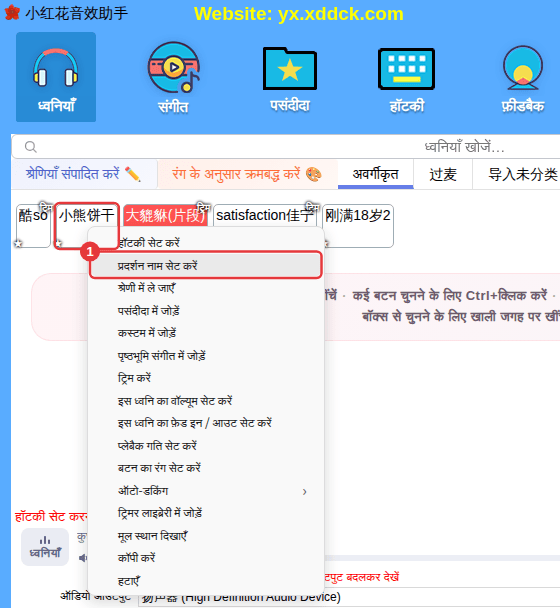Choose पसंदीदा में जोड़ें menu item
The height and width of the screenshot is (608, 560).
(206, 311)
